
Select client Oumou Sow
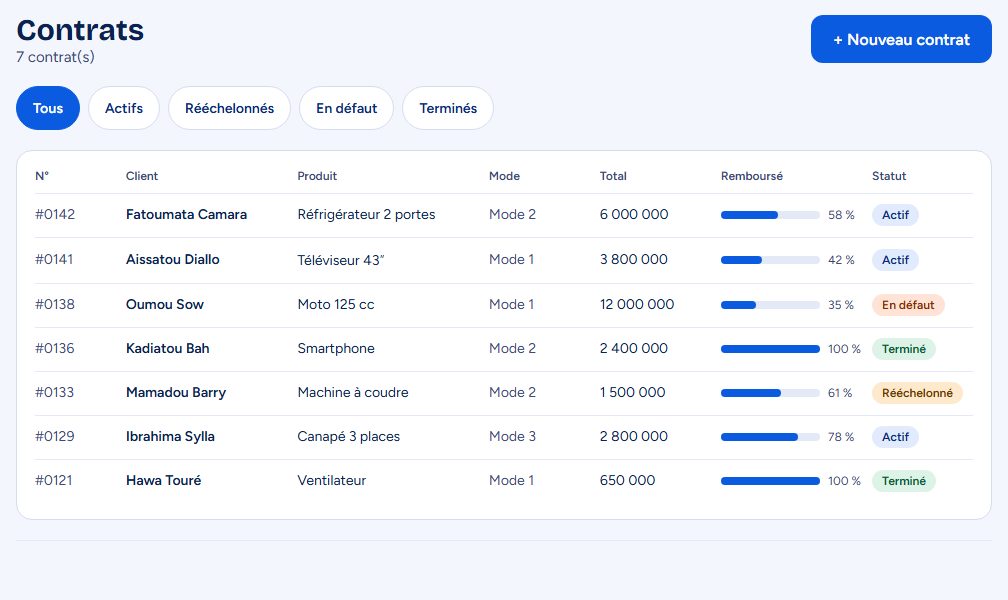pyautogui.click(x=165, y=305)
